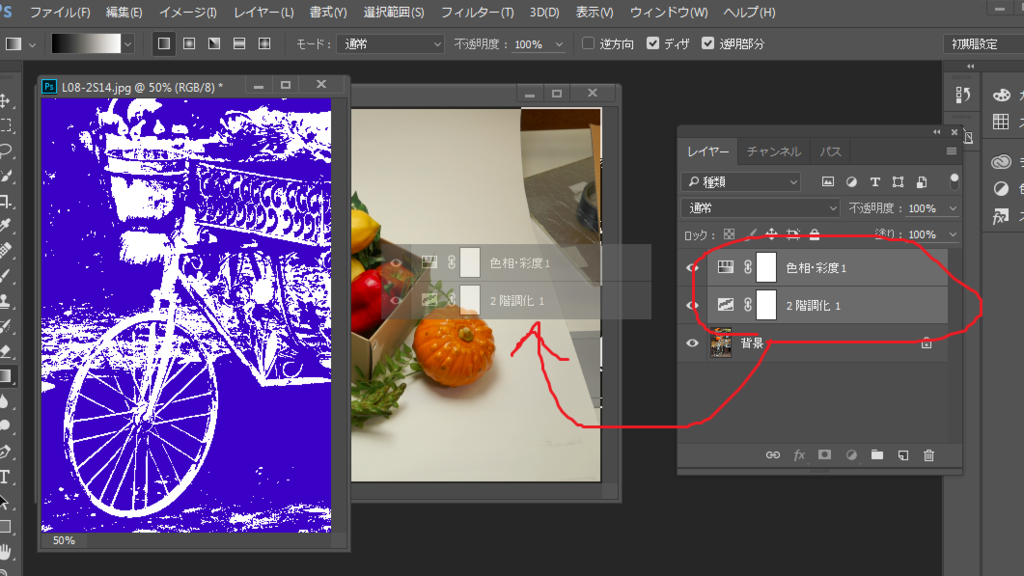The width and height of the screenshot is (1024, 576).
Task: Open the Styles panel fx icon
Action: [1000, 216]
